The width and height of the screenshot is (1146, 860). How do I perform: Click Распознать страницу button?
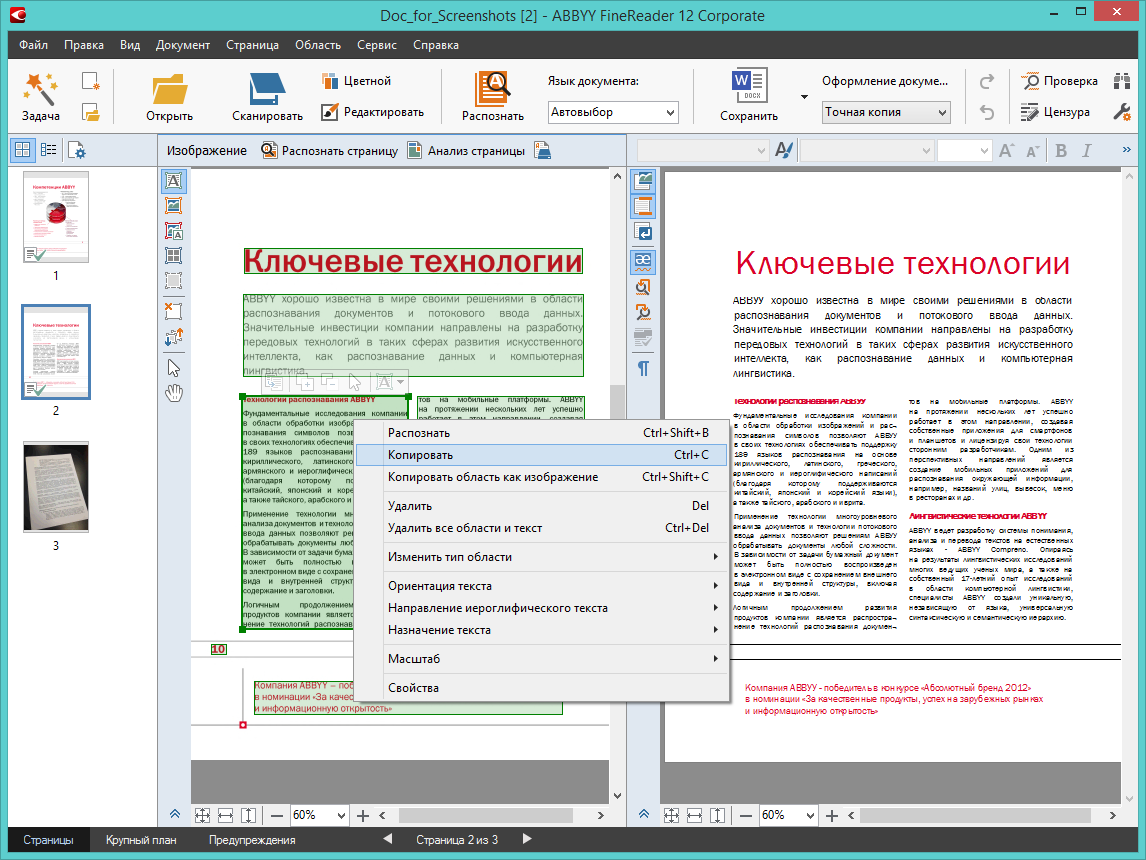point(330,151)
